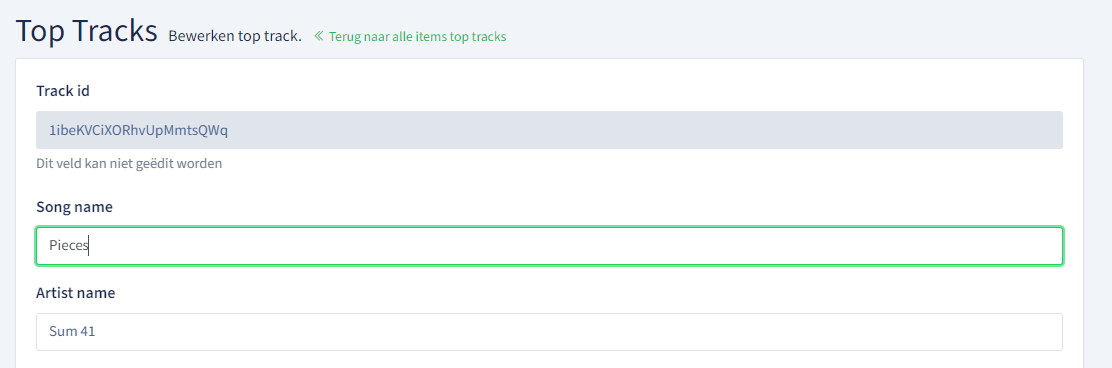Click the Song name label
This screenshot has width=1112, height=368.
pyautogui.click(x=74, y=207)
